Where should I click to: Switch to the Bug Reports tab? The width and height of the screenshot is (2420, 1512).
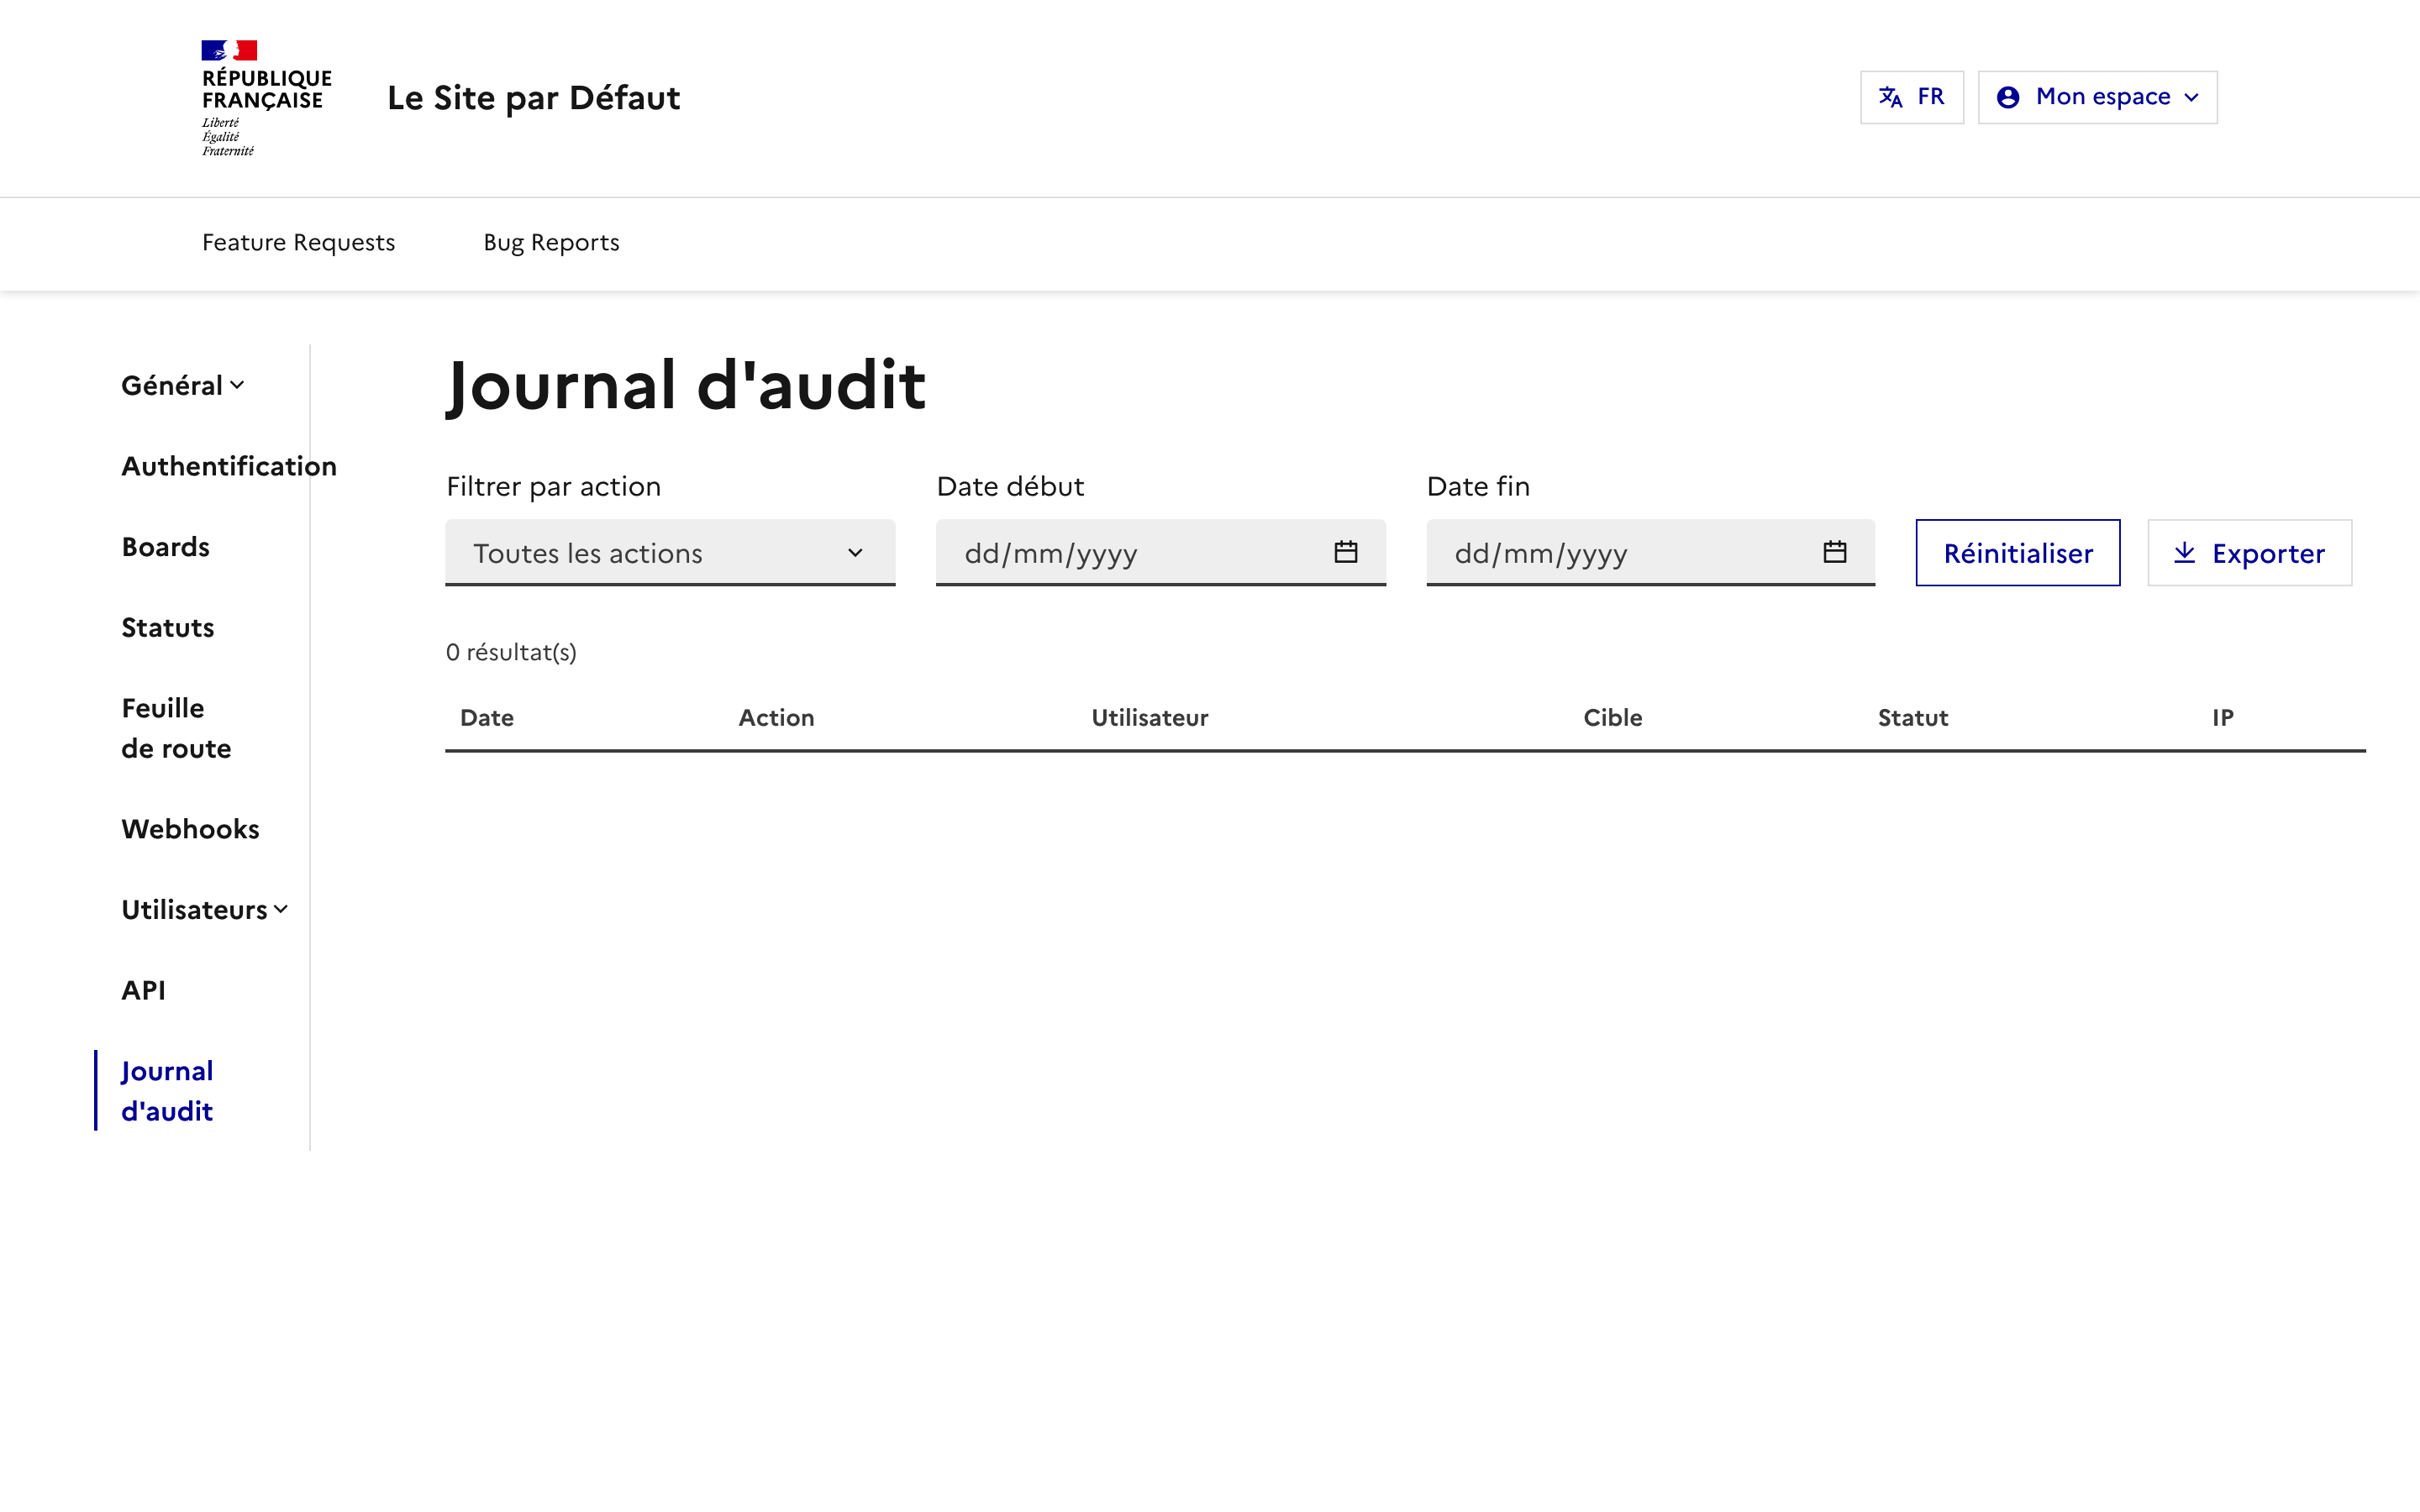[551, 242]
